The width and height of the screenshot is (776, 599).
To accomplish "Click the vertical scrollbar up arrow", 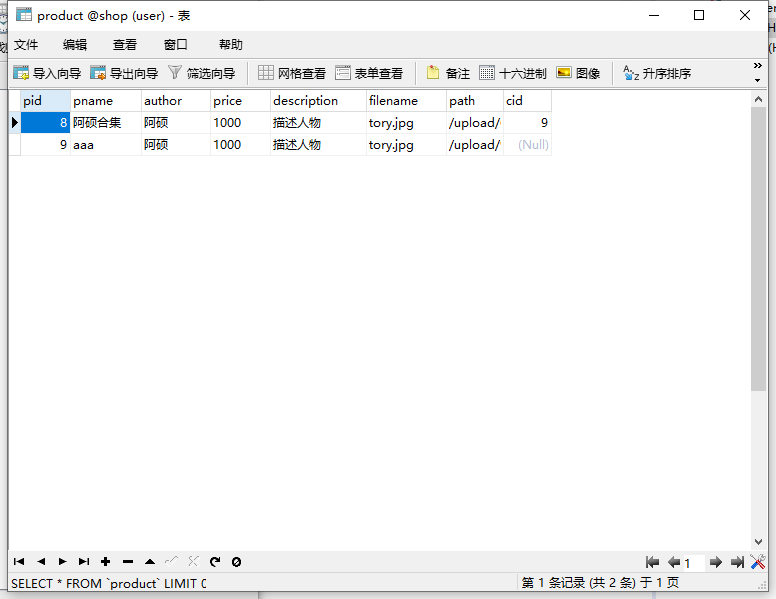I will click(x=758, y=99).
